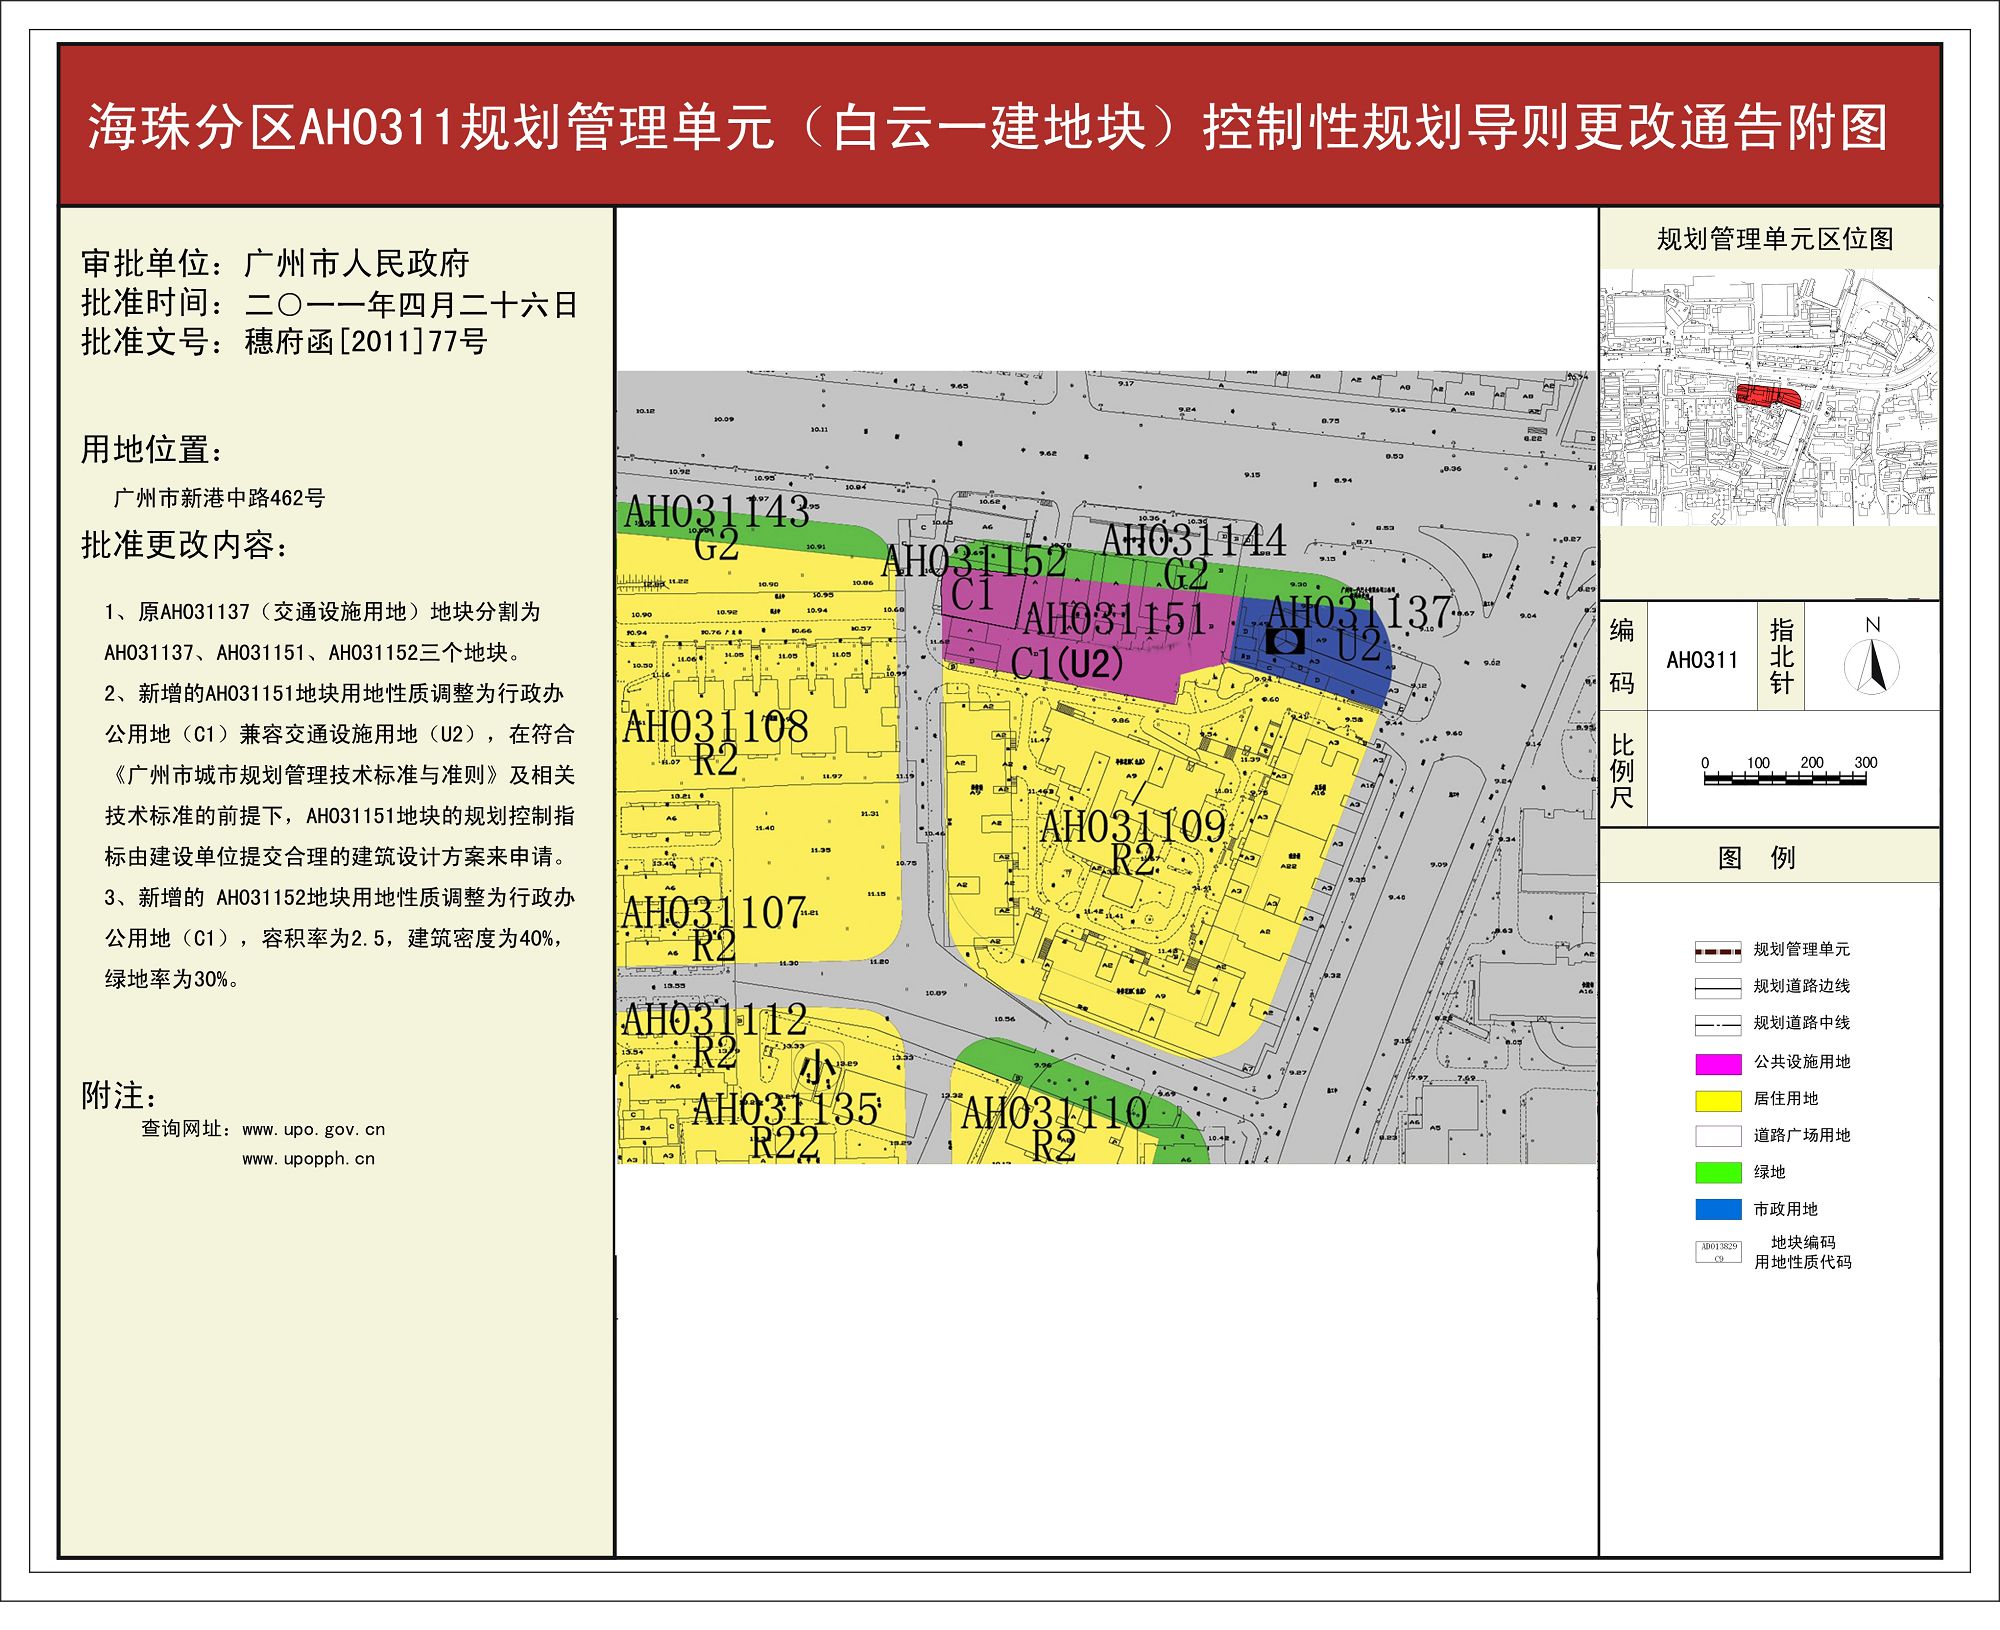The height and width of the screenshot is (1630, 2000).
Task: Click the scale bar graphic
Action: (1785, 778)
